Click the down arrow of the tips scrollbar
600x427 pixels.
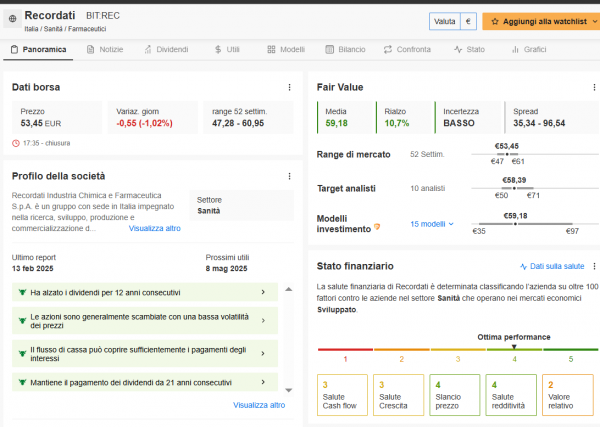[289, 390]
